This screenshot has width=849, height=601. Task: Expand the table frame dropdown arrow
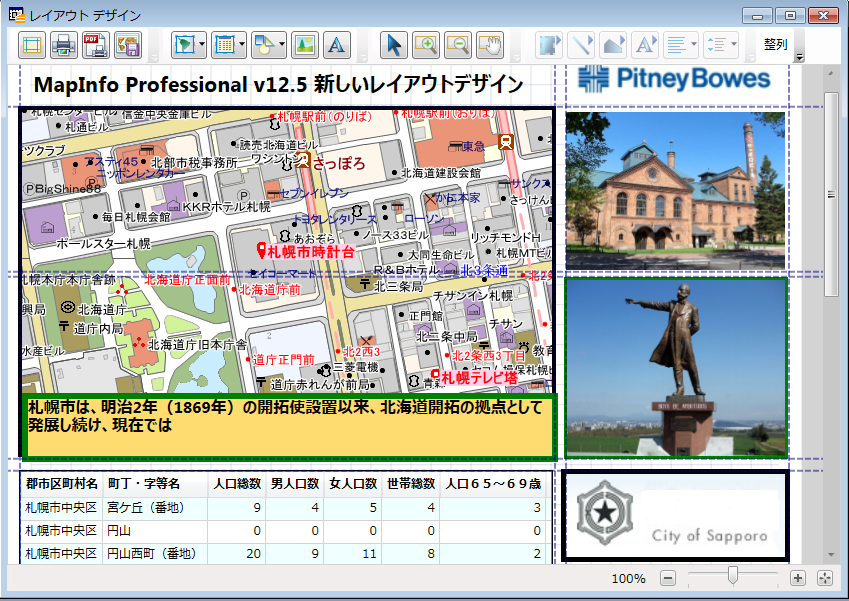click(242, 45)
